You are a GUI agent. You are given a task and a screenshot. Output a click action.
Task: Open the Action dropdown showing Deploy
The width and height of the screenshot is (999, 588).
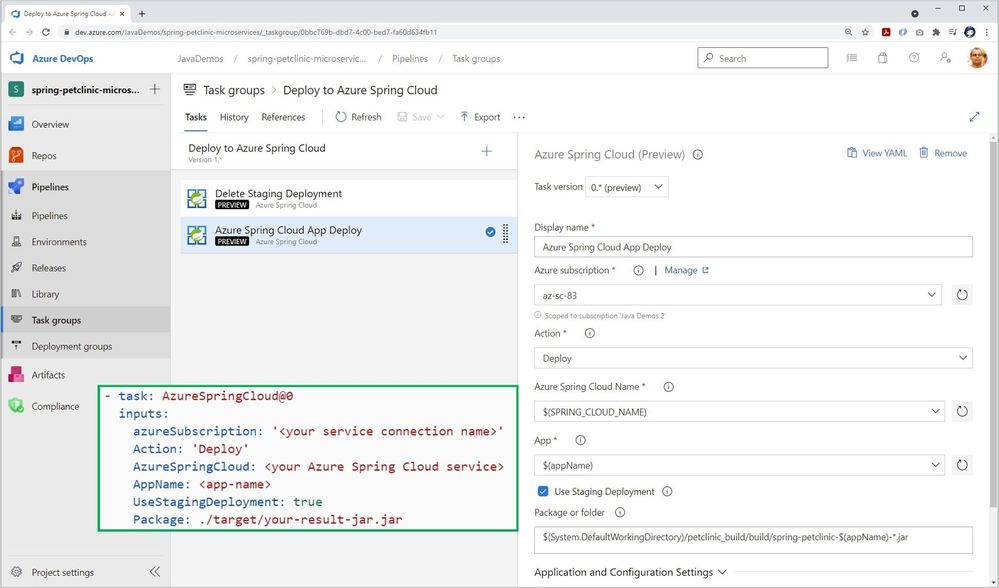pos(753,358)
